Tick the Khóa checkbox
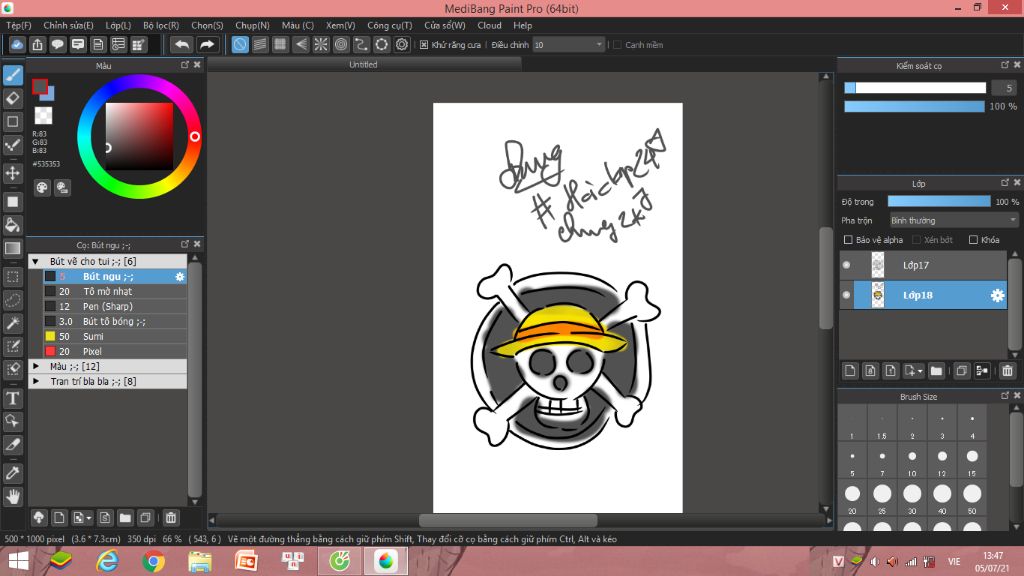Image resolution: width=1024 pixels, height=576 pixels. (x=973, y=240)
